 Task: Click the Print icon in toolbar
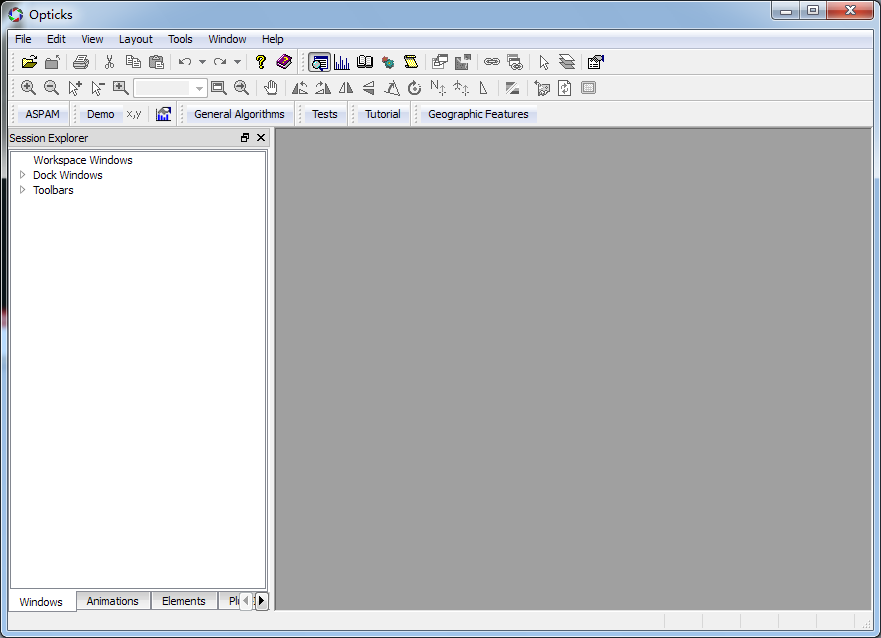(x=81, y=62)
